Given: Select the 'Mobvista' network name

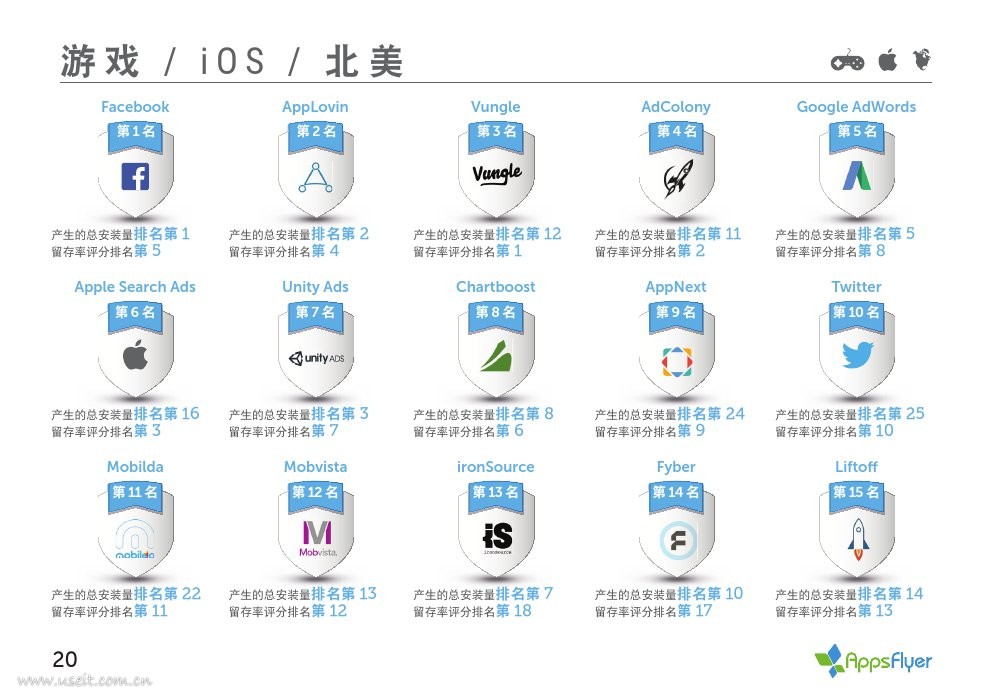Looking at the screenshot, I should pos(315,467).
